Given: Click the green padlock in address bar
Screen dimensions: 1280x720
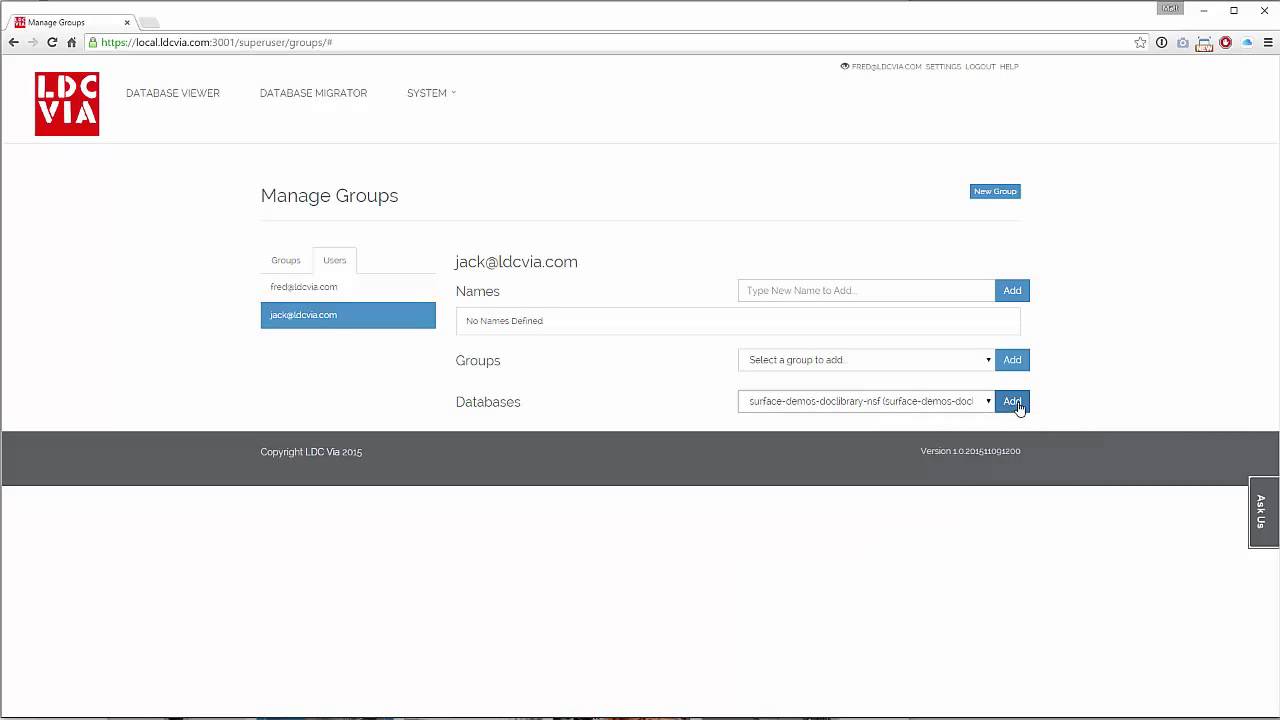Looking at the screenshot, I should (x=92, y=42).
